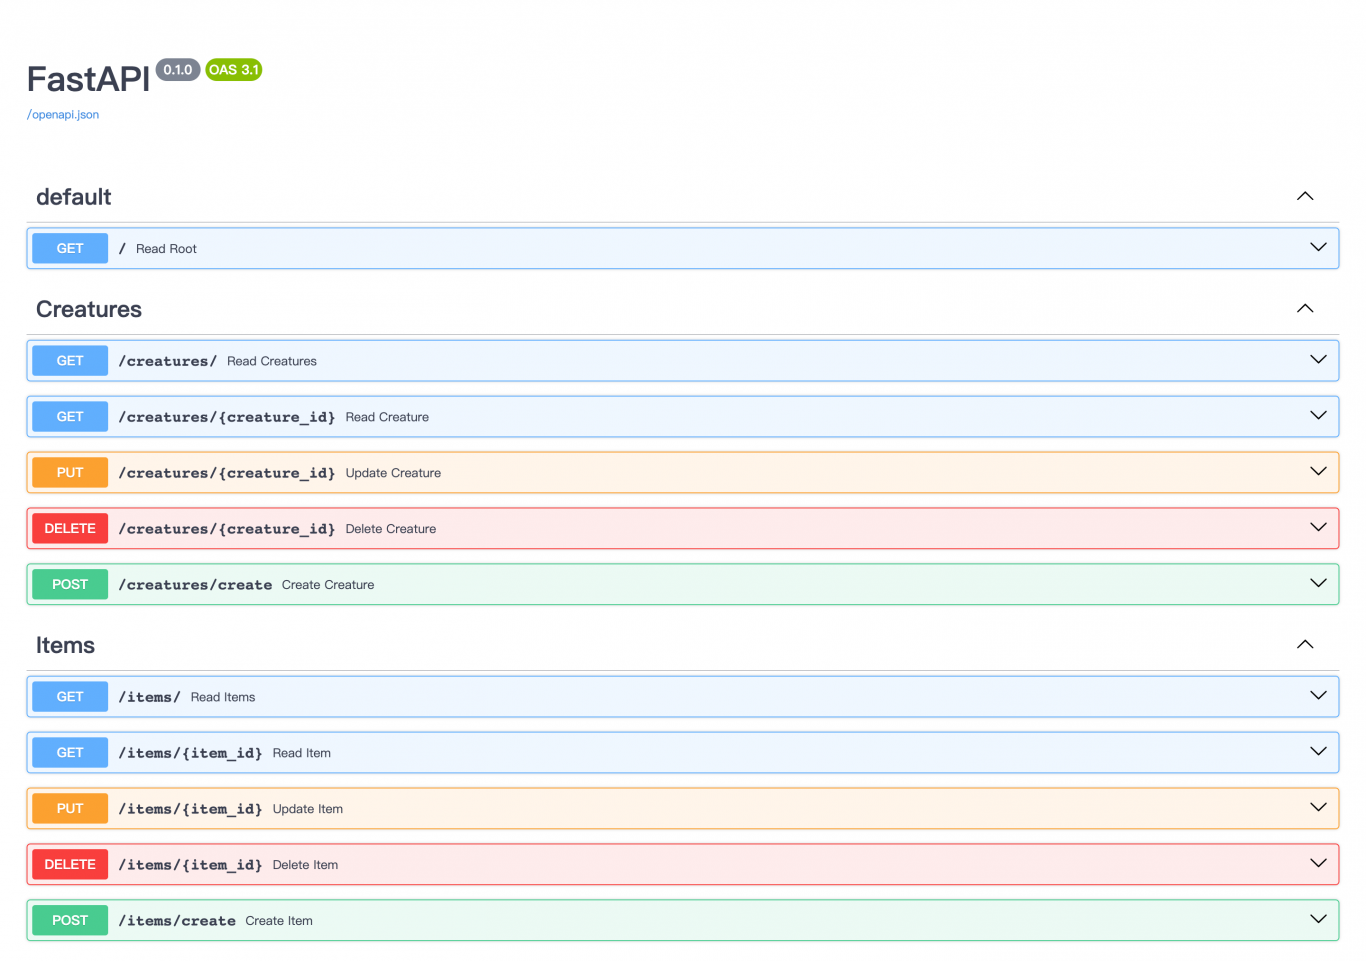
Task: Expand the Read Item endpoint arrow
Action: tap(1318, 751)
